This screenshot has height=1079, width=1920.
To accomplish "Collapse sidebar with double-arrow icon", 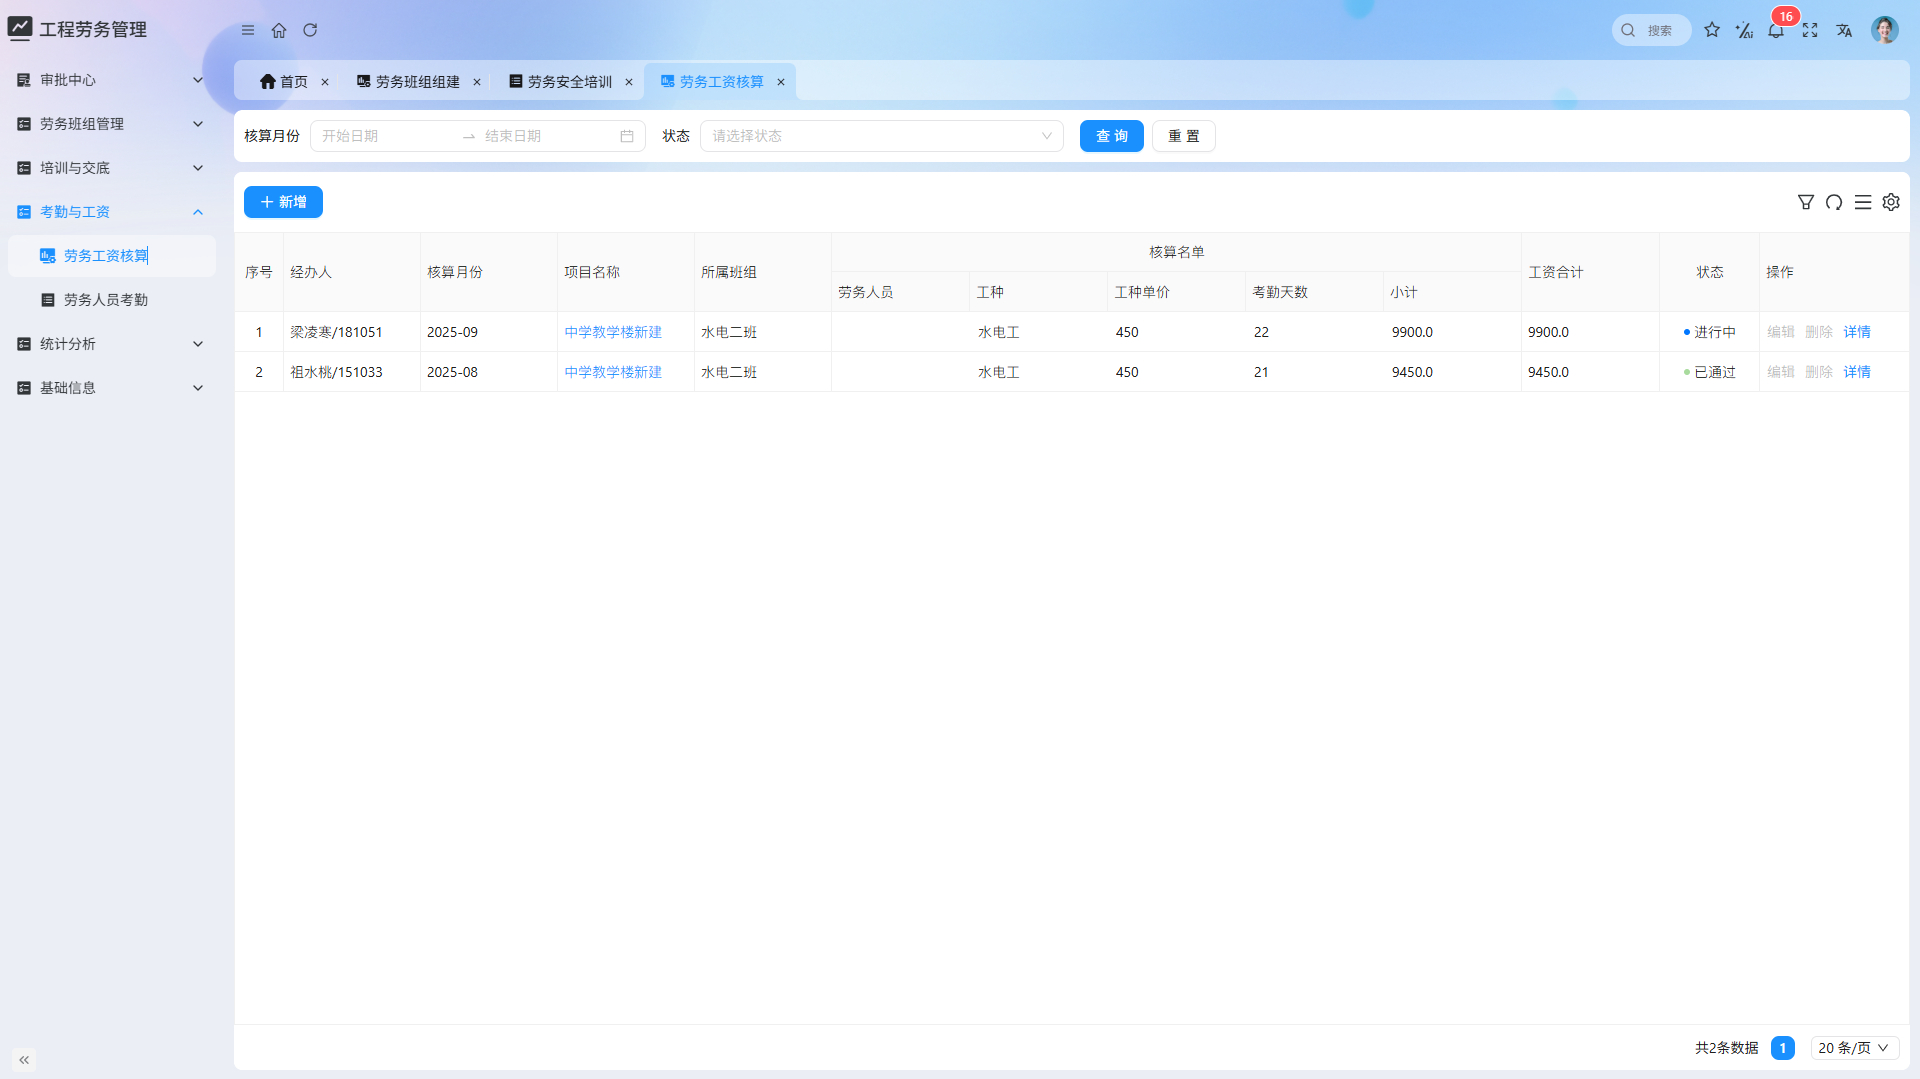I will point(24,1059).
